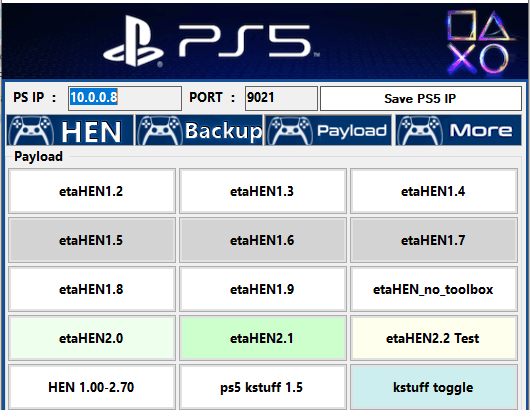The width and height of the screenshot is (530, 410).
Task: Load the etaHEN2.1 payload
Action: (x=263, y=338)
